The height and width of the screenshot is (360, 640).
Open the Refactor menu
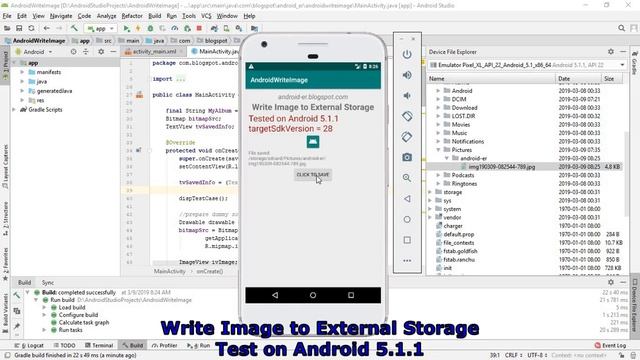(132, 16)
